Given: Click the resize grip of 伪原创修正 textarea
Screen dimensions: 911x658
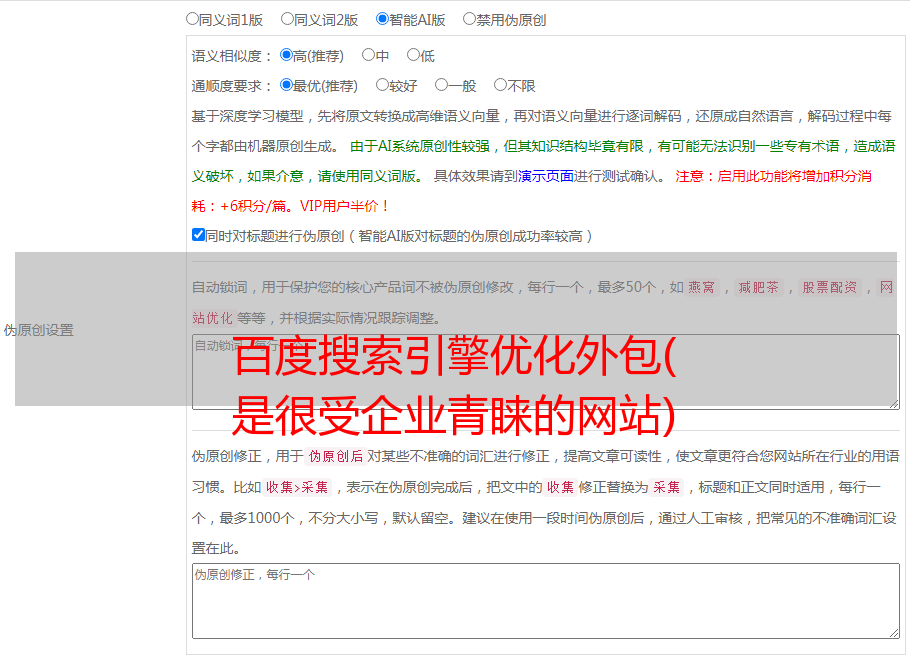Looking at the screenshot, I should point(894,632).
